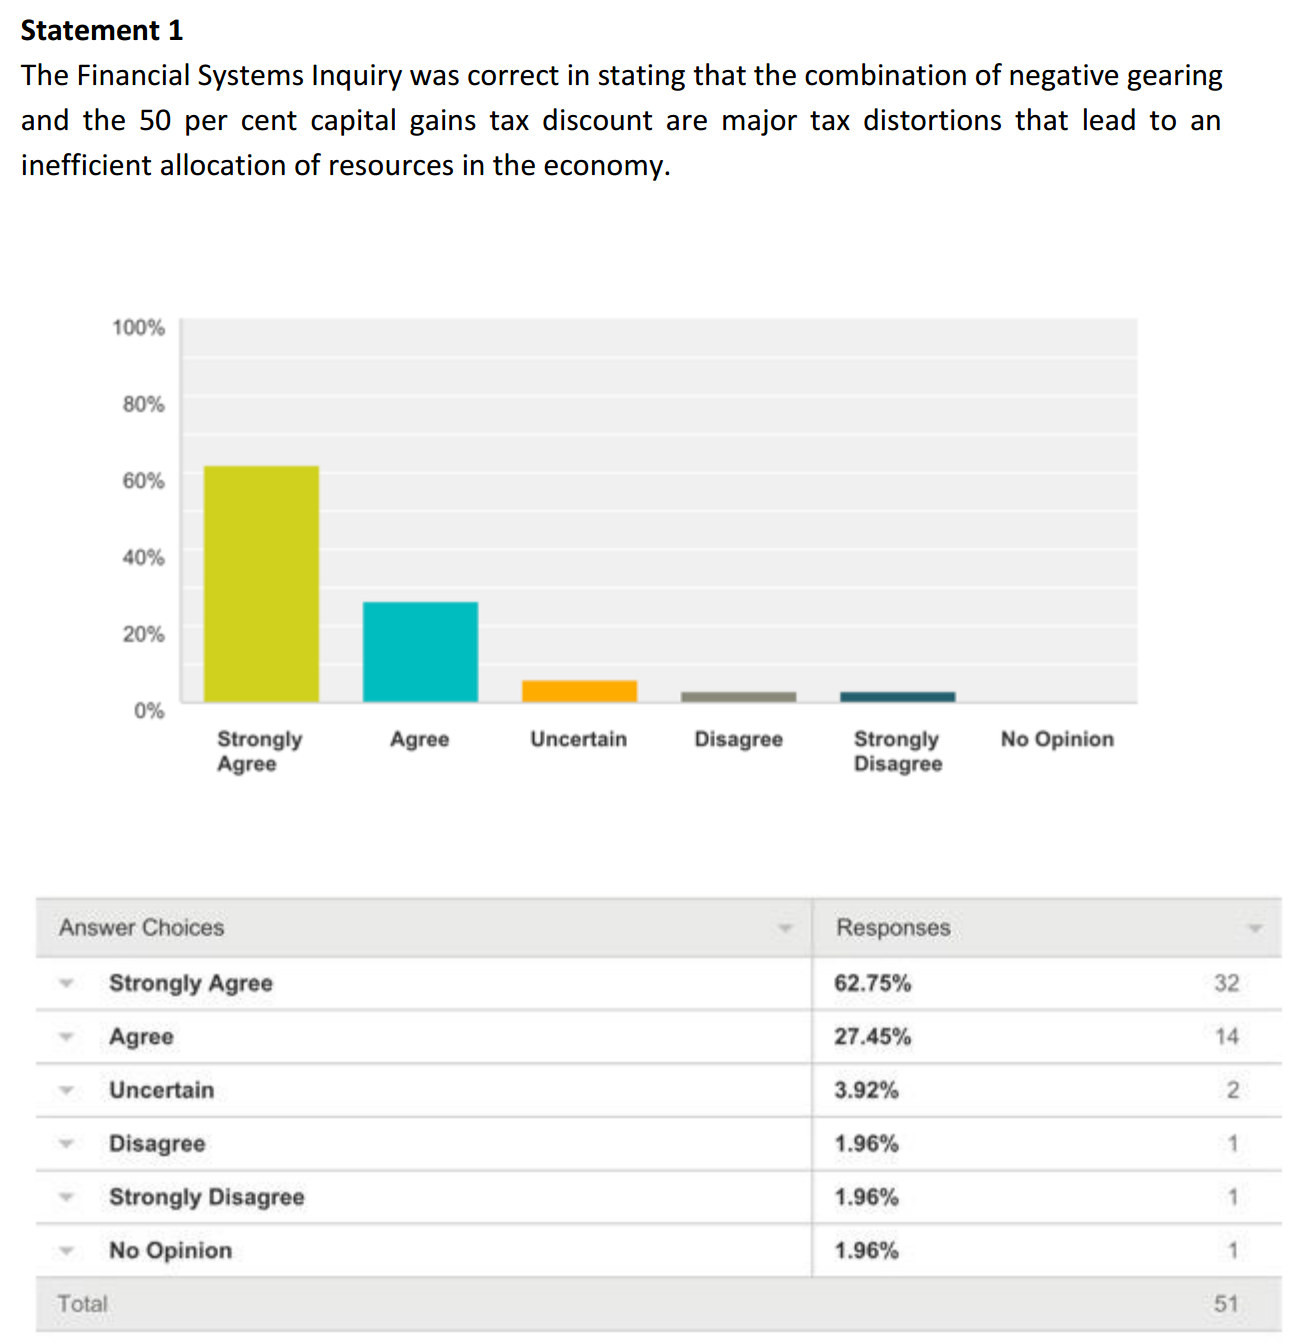Click the teal Agree bar
1291x1344 pixels.
click(x=420, y=651)
